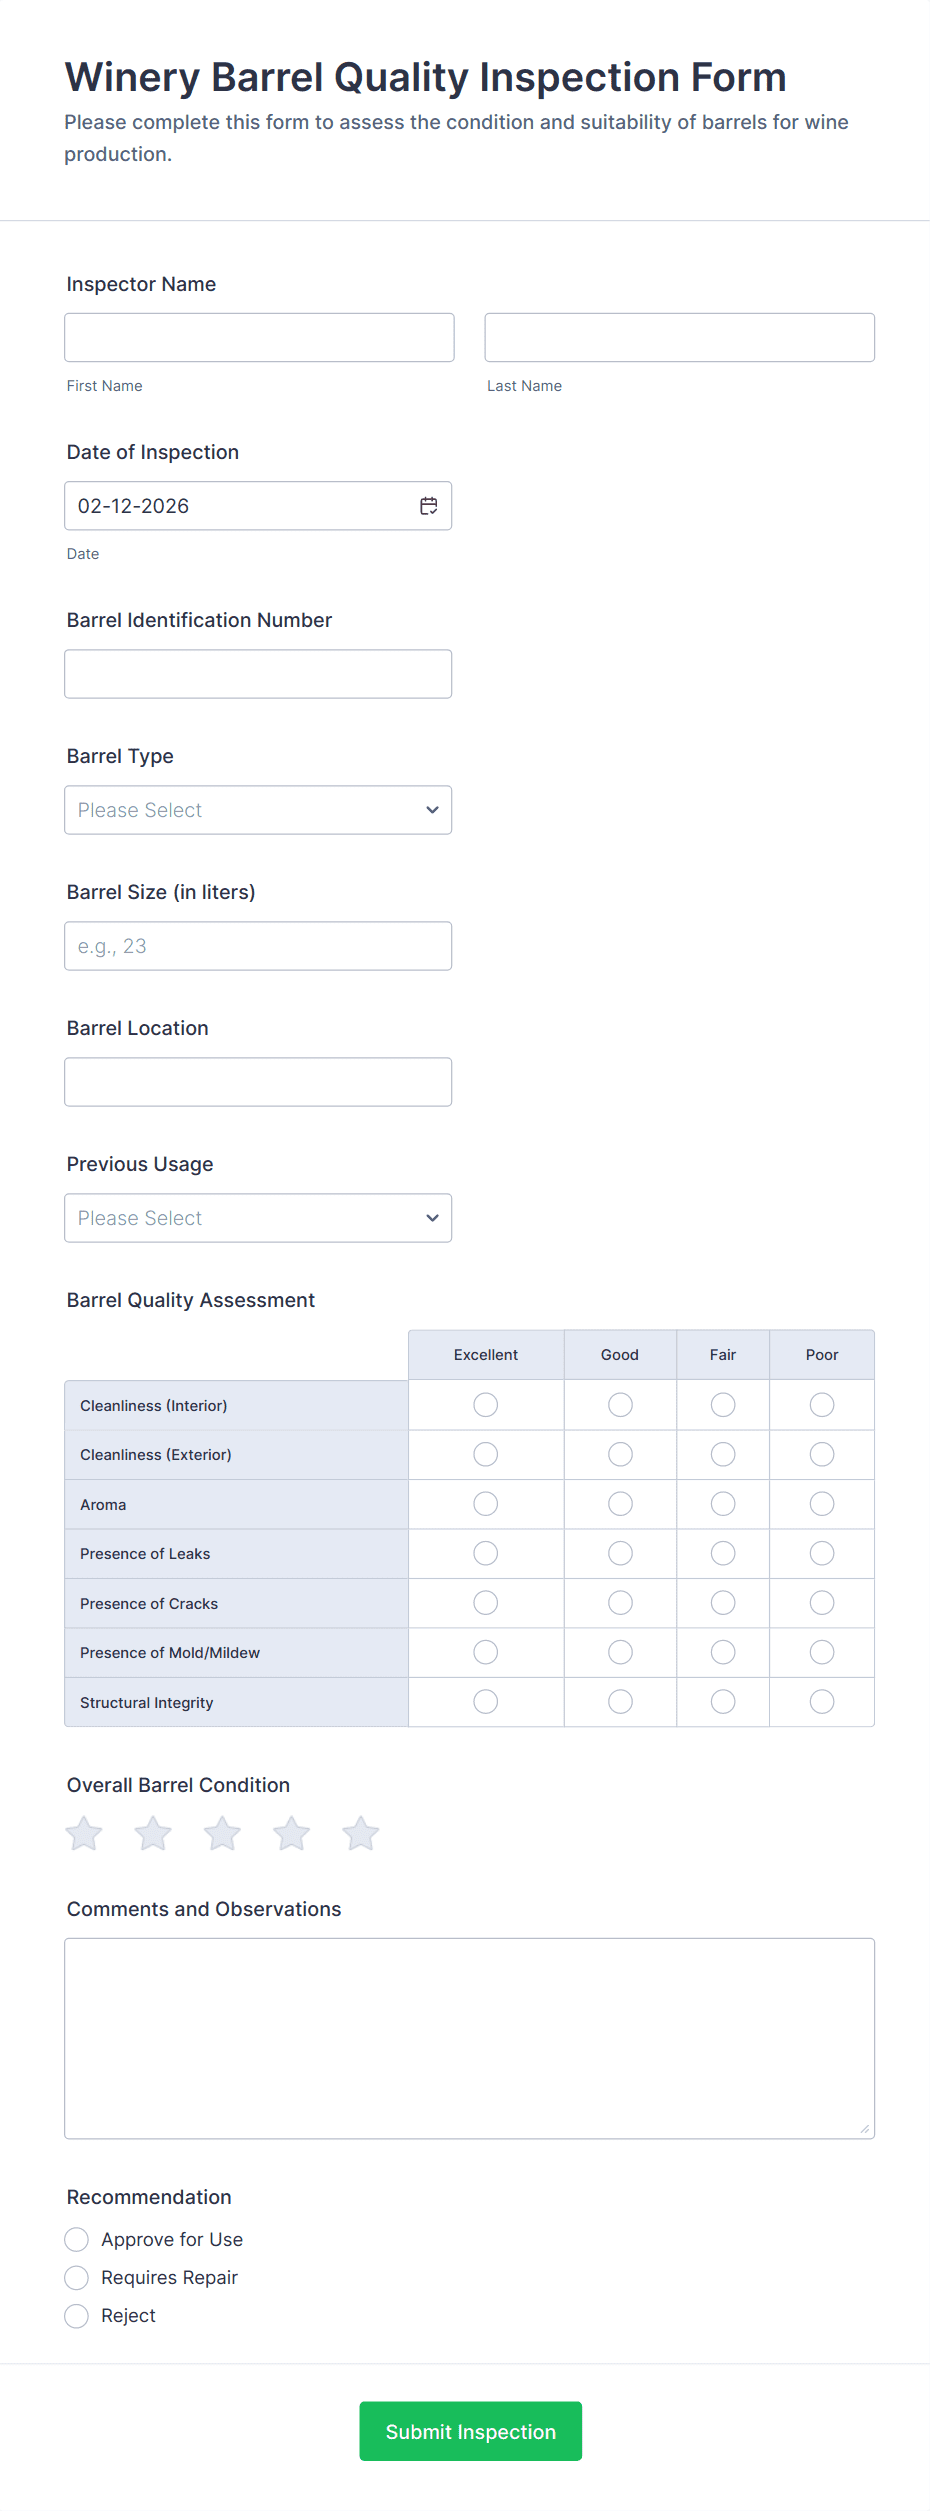Click the Comments and Observations textarea
This screenshot has width=930, height=2511.
(469, 2038)
